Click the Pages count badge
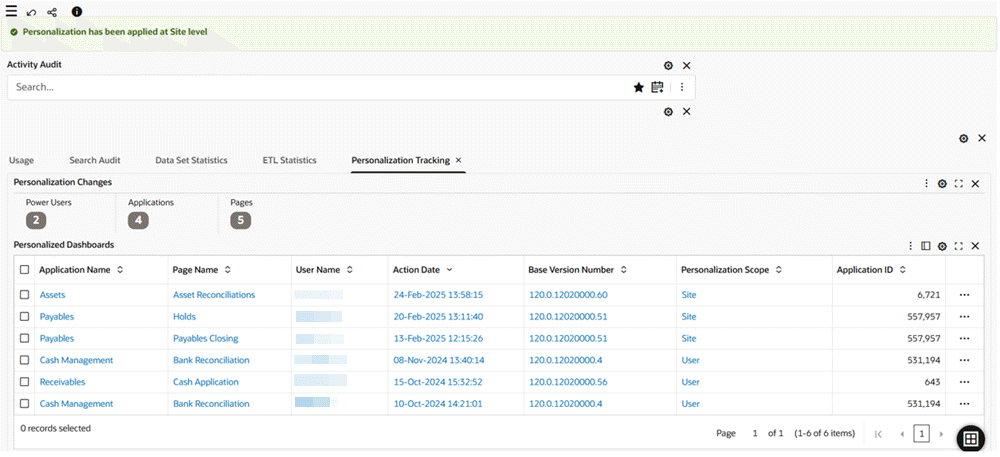 tap(240, 221)
